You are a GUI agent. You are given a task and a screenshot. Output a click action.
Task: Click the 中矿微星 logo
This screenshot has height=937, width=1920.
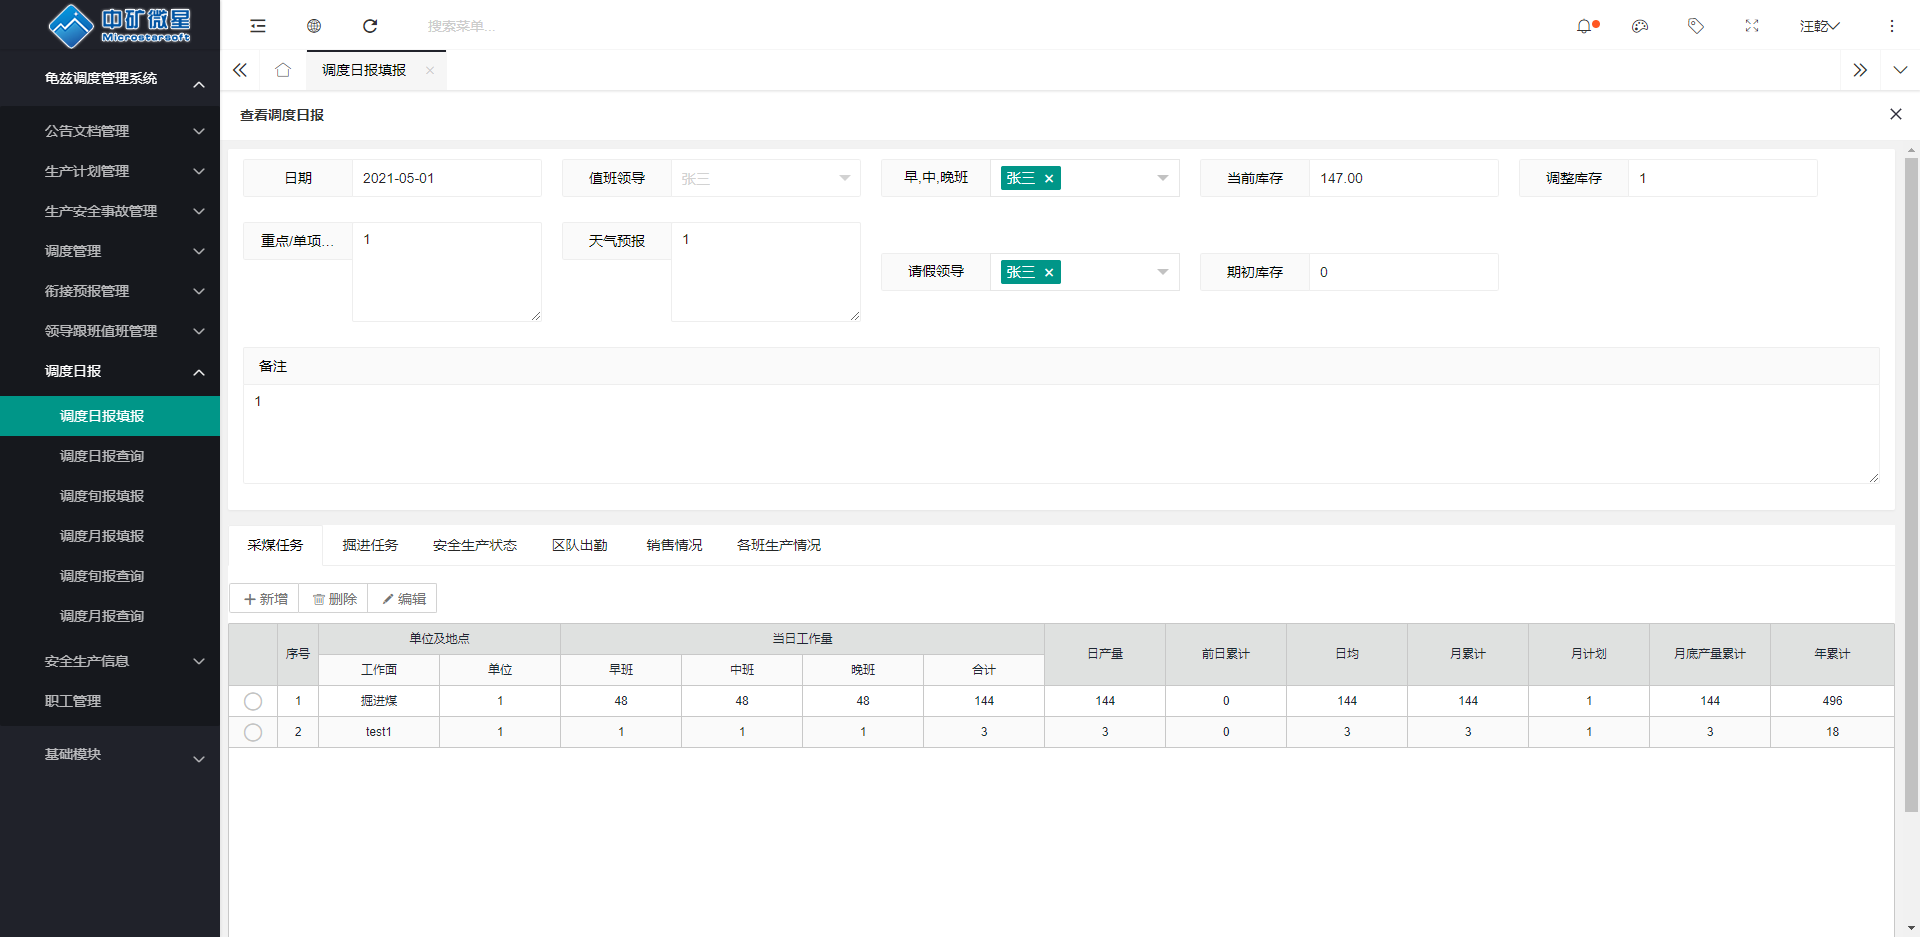point(119,26)
